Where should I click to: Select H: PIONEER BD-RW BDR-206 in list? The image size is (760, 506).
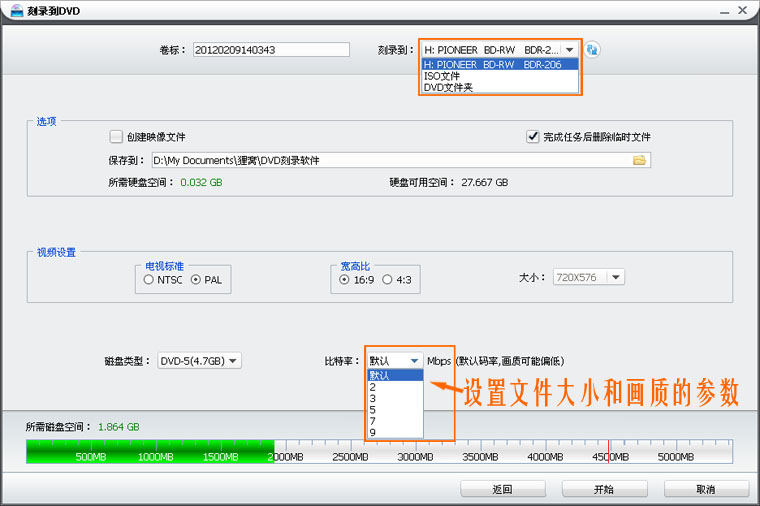pyautogui.click(x=500, y=64)
